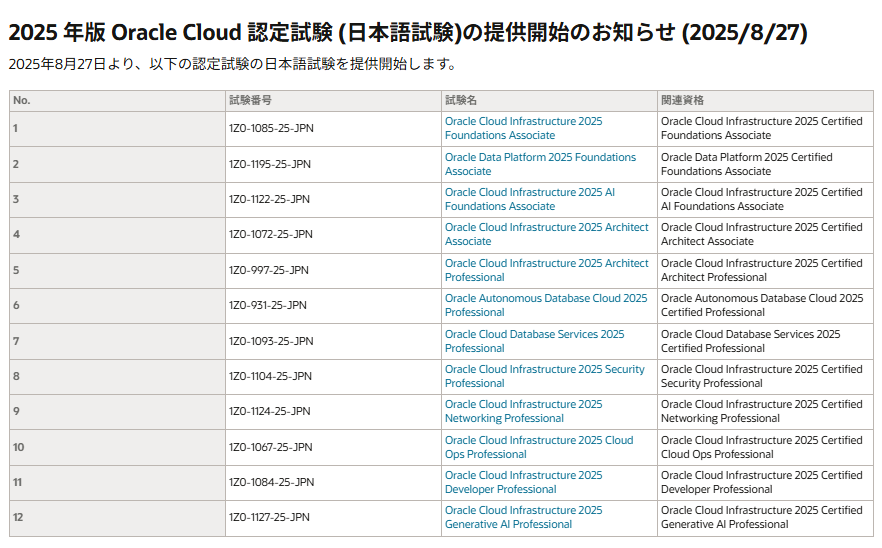Open Oracle Cloud Database Services 2025 Professional link
The height and width of the screenshot is (548, 882).
[x=534, y=341]
